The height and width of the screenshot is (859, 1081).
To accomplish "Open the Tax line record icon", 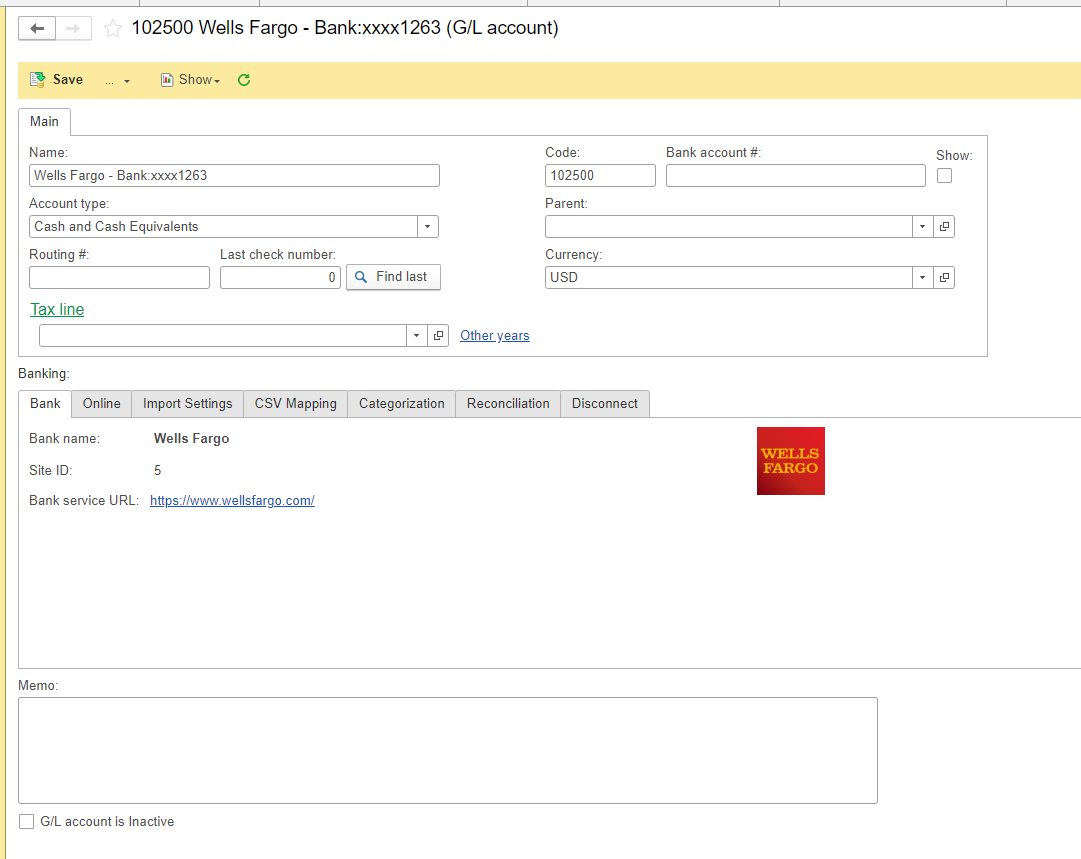I will tap(438, 336).
